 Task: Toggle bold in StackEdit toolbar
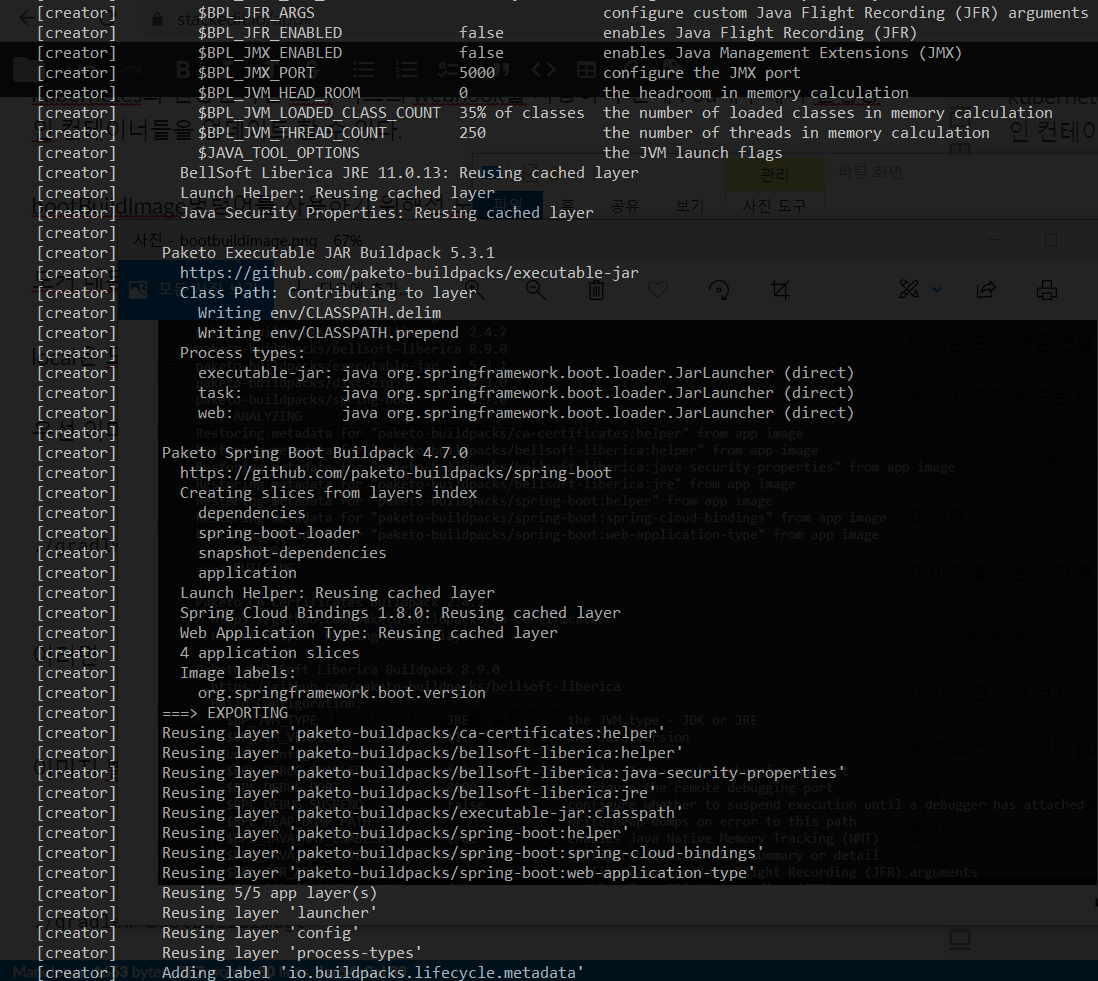click(183, 70)
